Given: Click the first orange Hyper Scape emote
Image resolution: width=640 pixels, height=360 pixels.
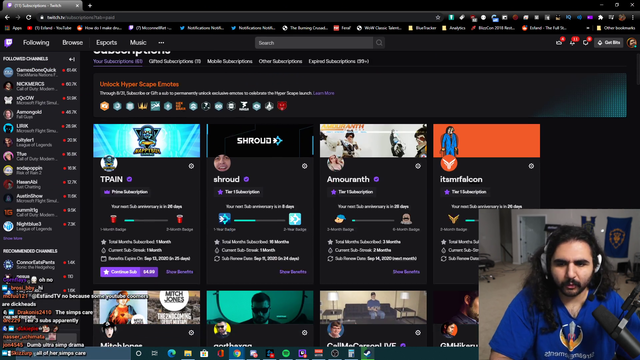Looking at the screenshot, I should [104, 106].
